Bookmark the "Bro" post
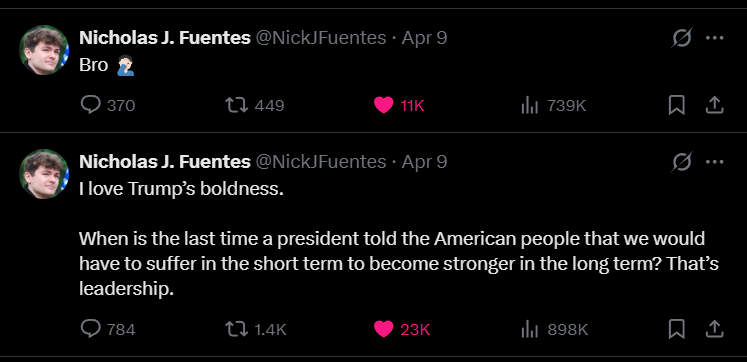Viewport: 747px width, 362px height. click(x=676, y=105)
